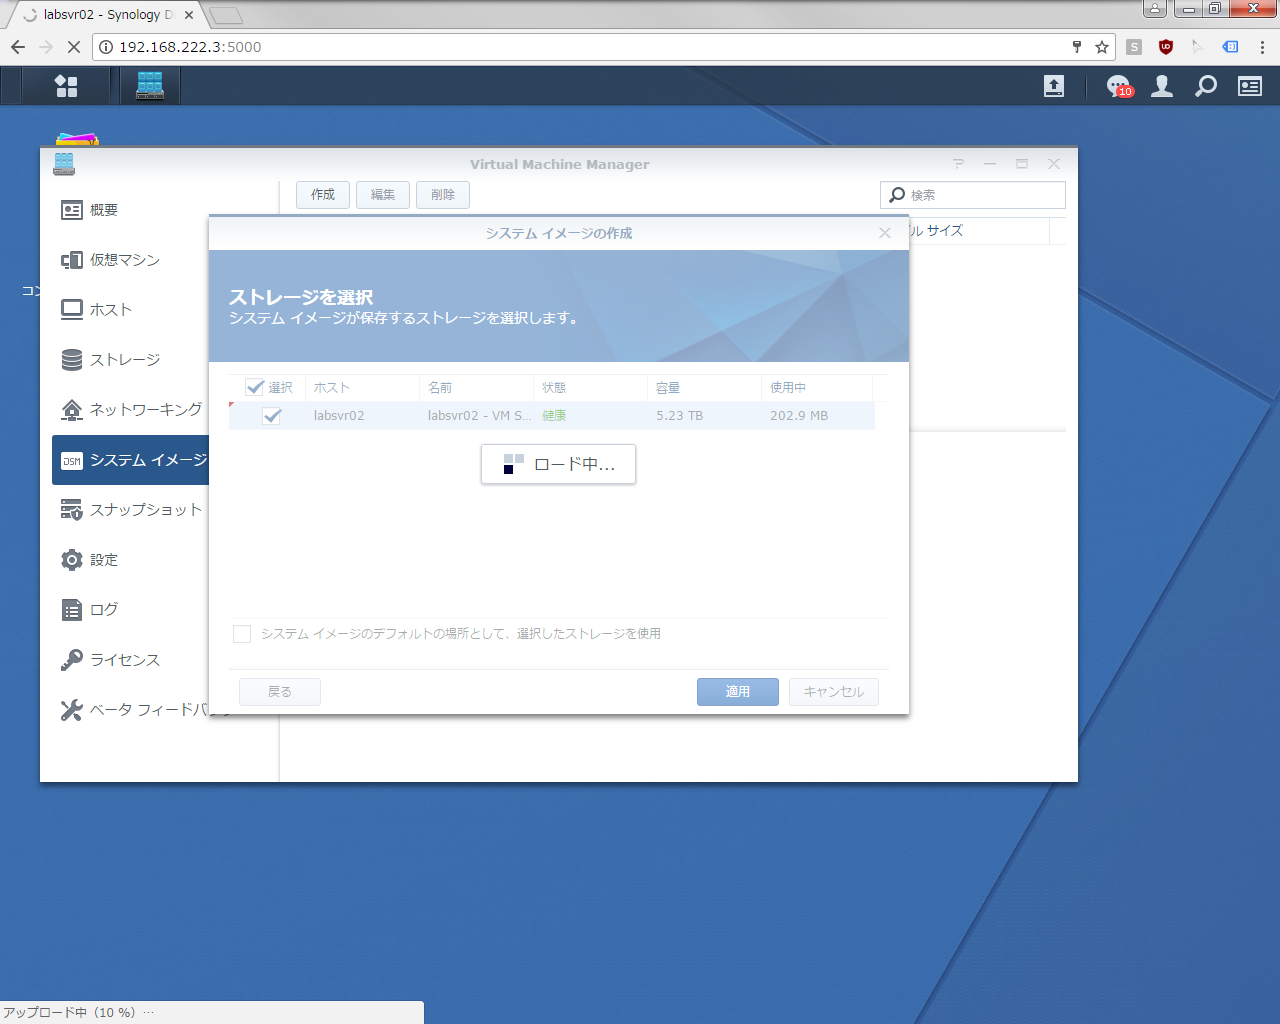1280x1024 pixels.
Task: Open Chrome three-dot menu
Action: pyautogui.click(x=1262, y=47)
